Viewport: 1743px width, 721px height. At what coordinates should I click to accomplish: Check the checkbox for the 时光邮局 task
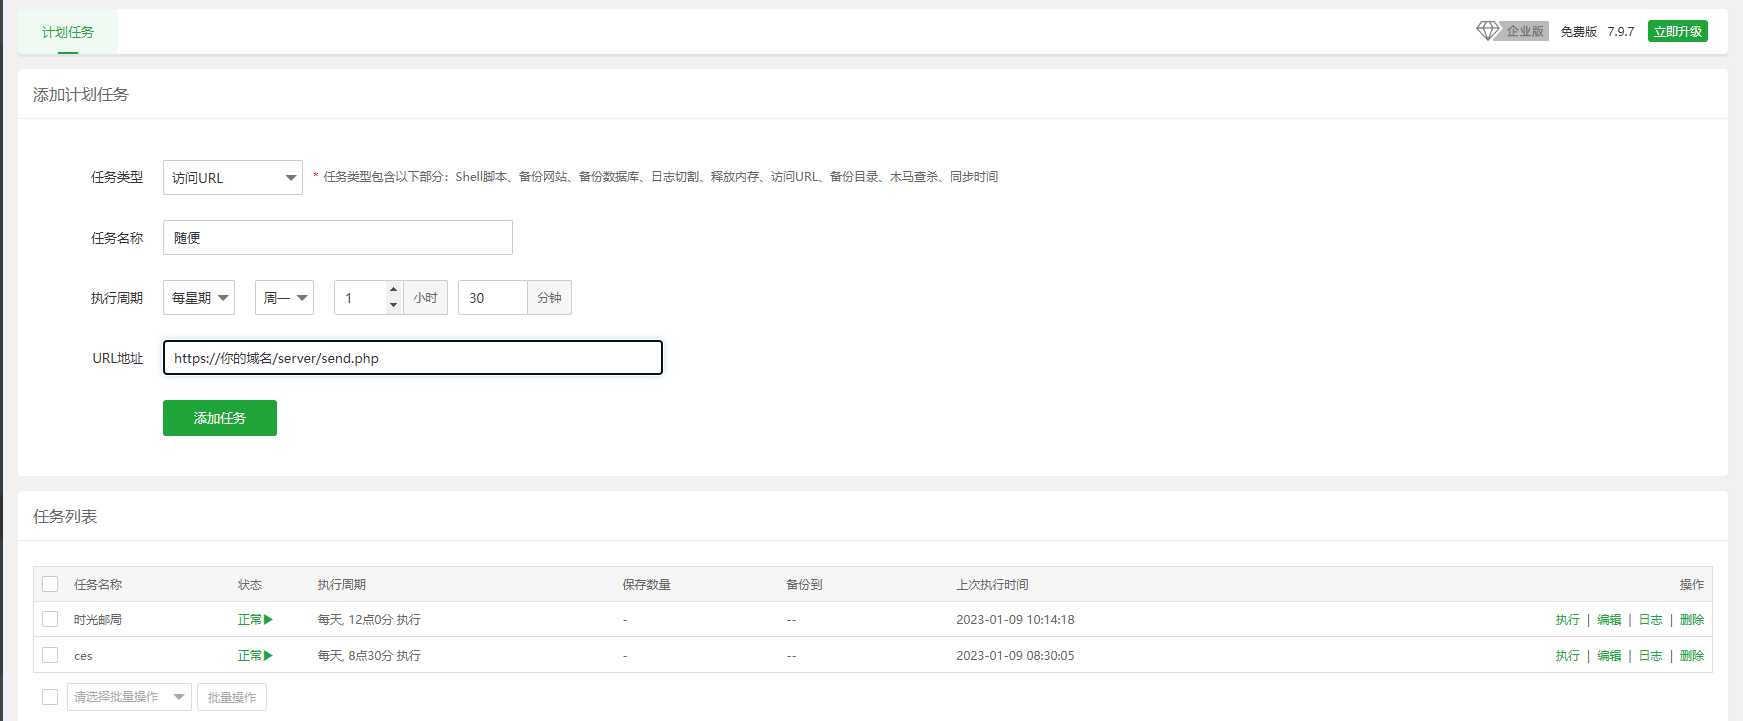tap(50, 620)
